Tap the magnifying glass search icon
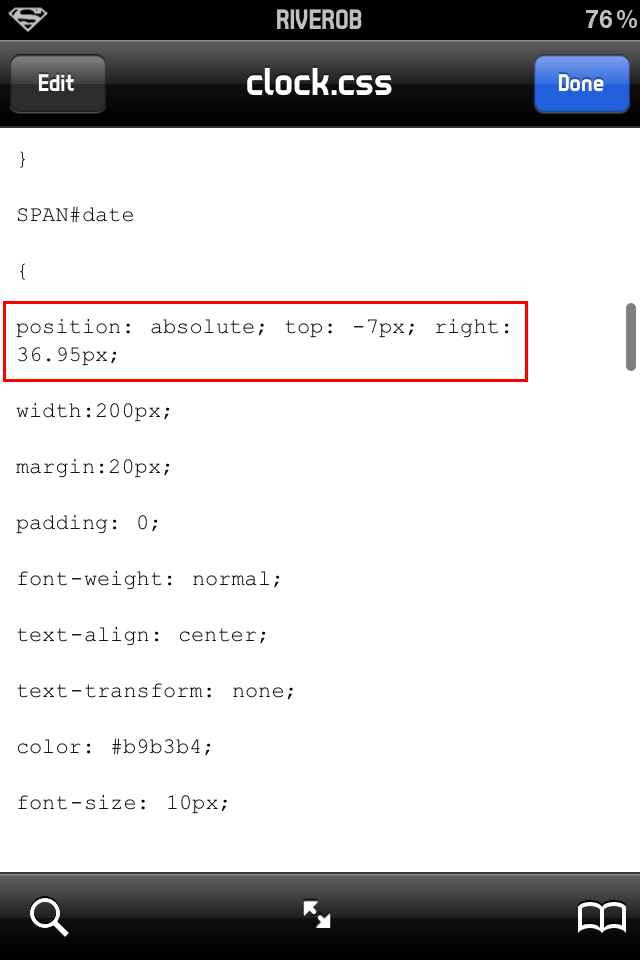 coord(49,917)
